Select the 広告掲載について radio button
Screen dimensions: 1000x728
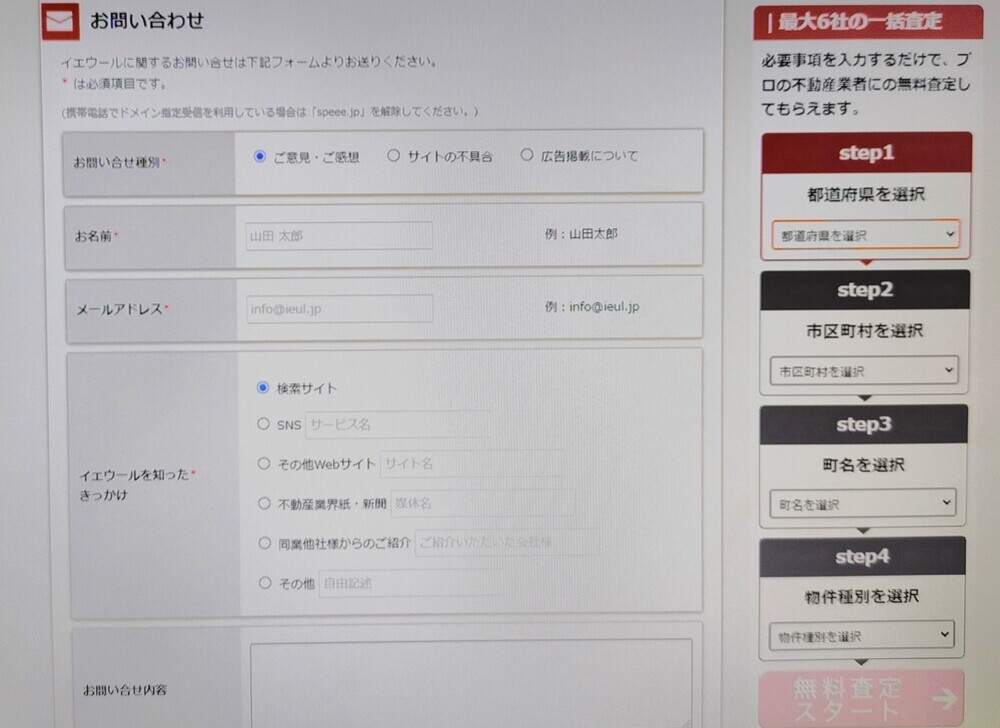[527, 155]
